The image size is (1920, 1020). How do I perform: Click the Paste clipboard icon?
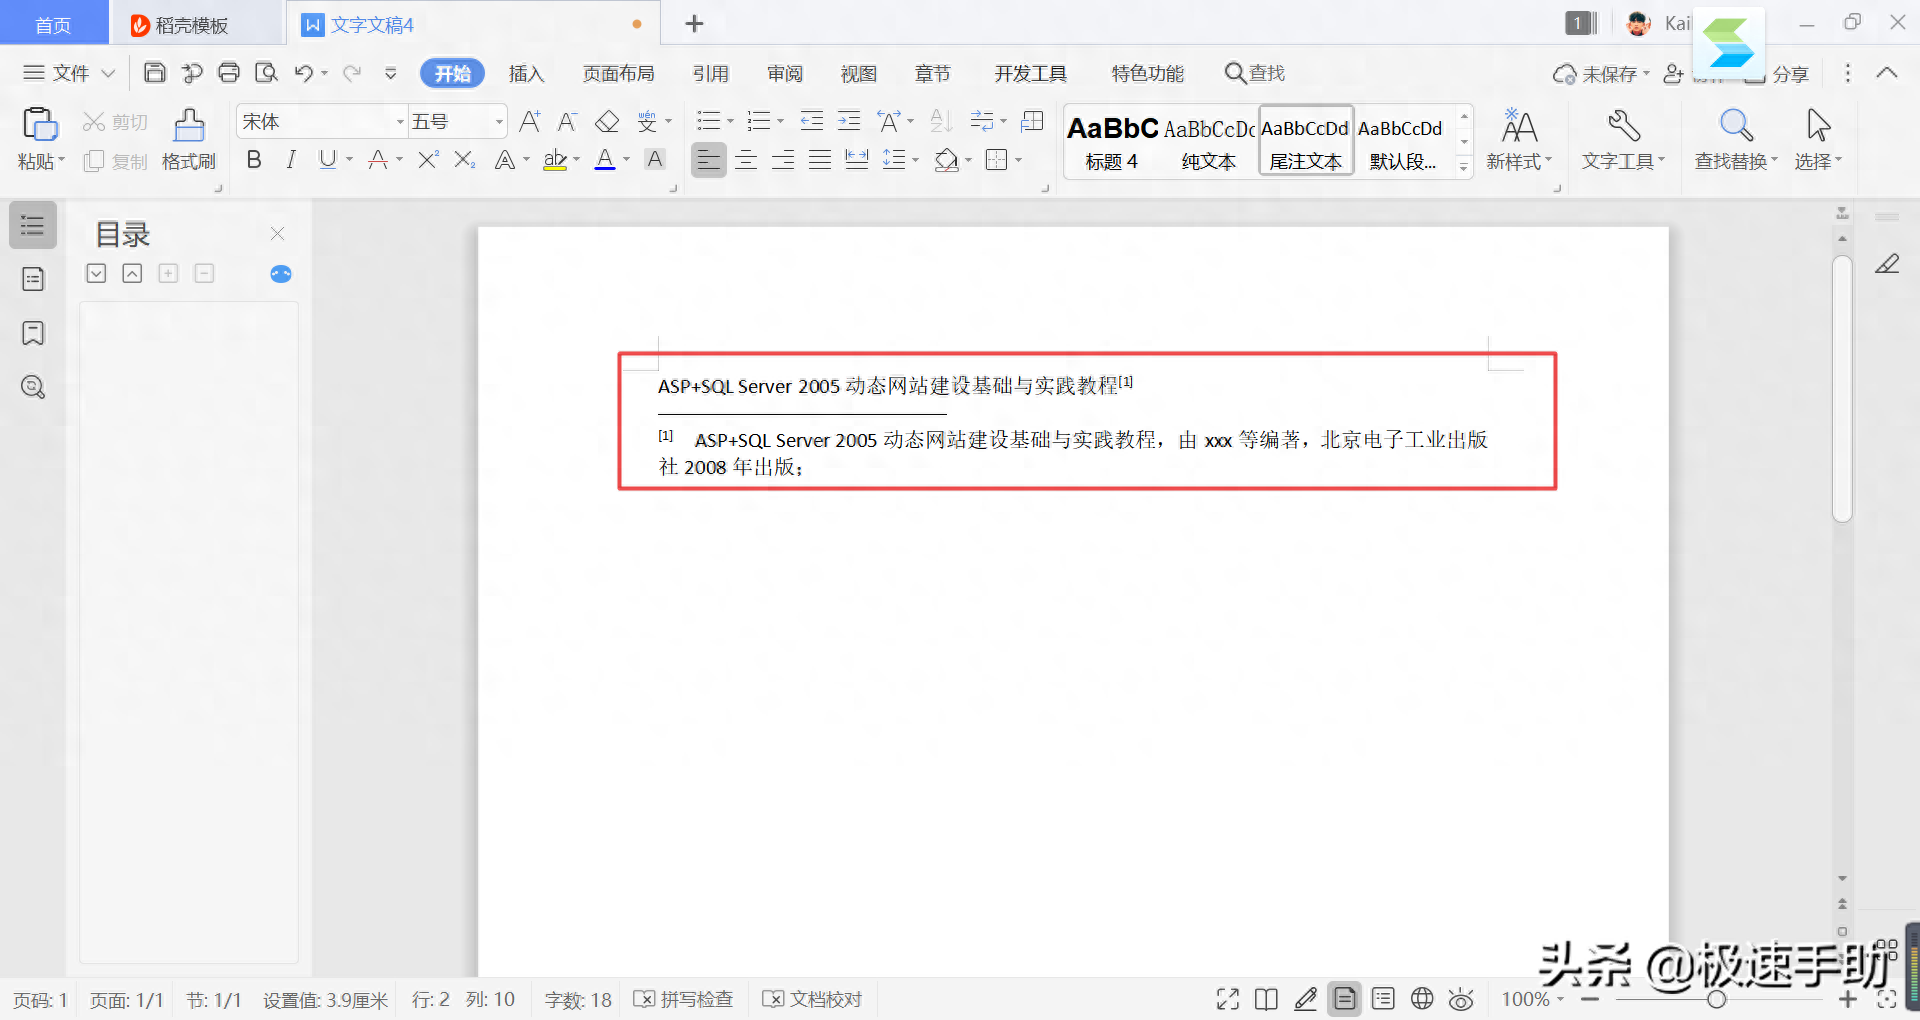pyautogui.click(x=40, y=125)
